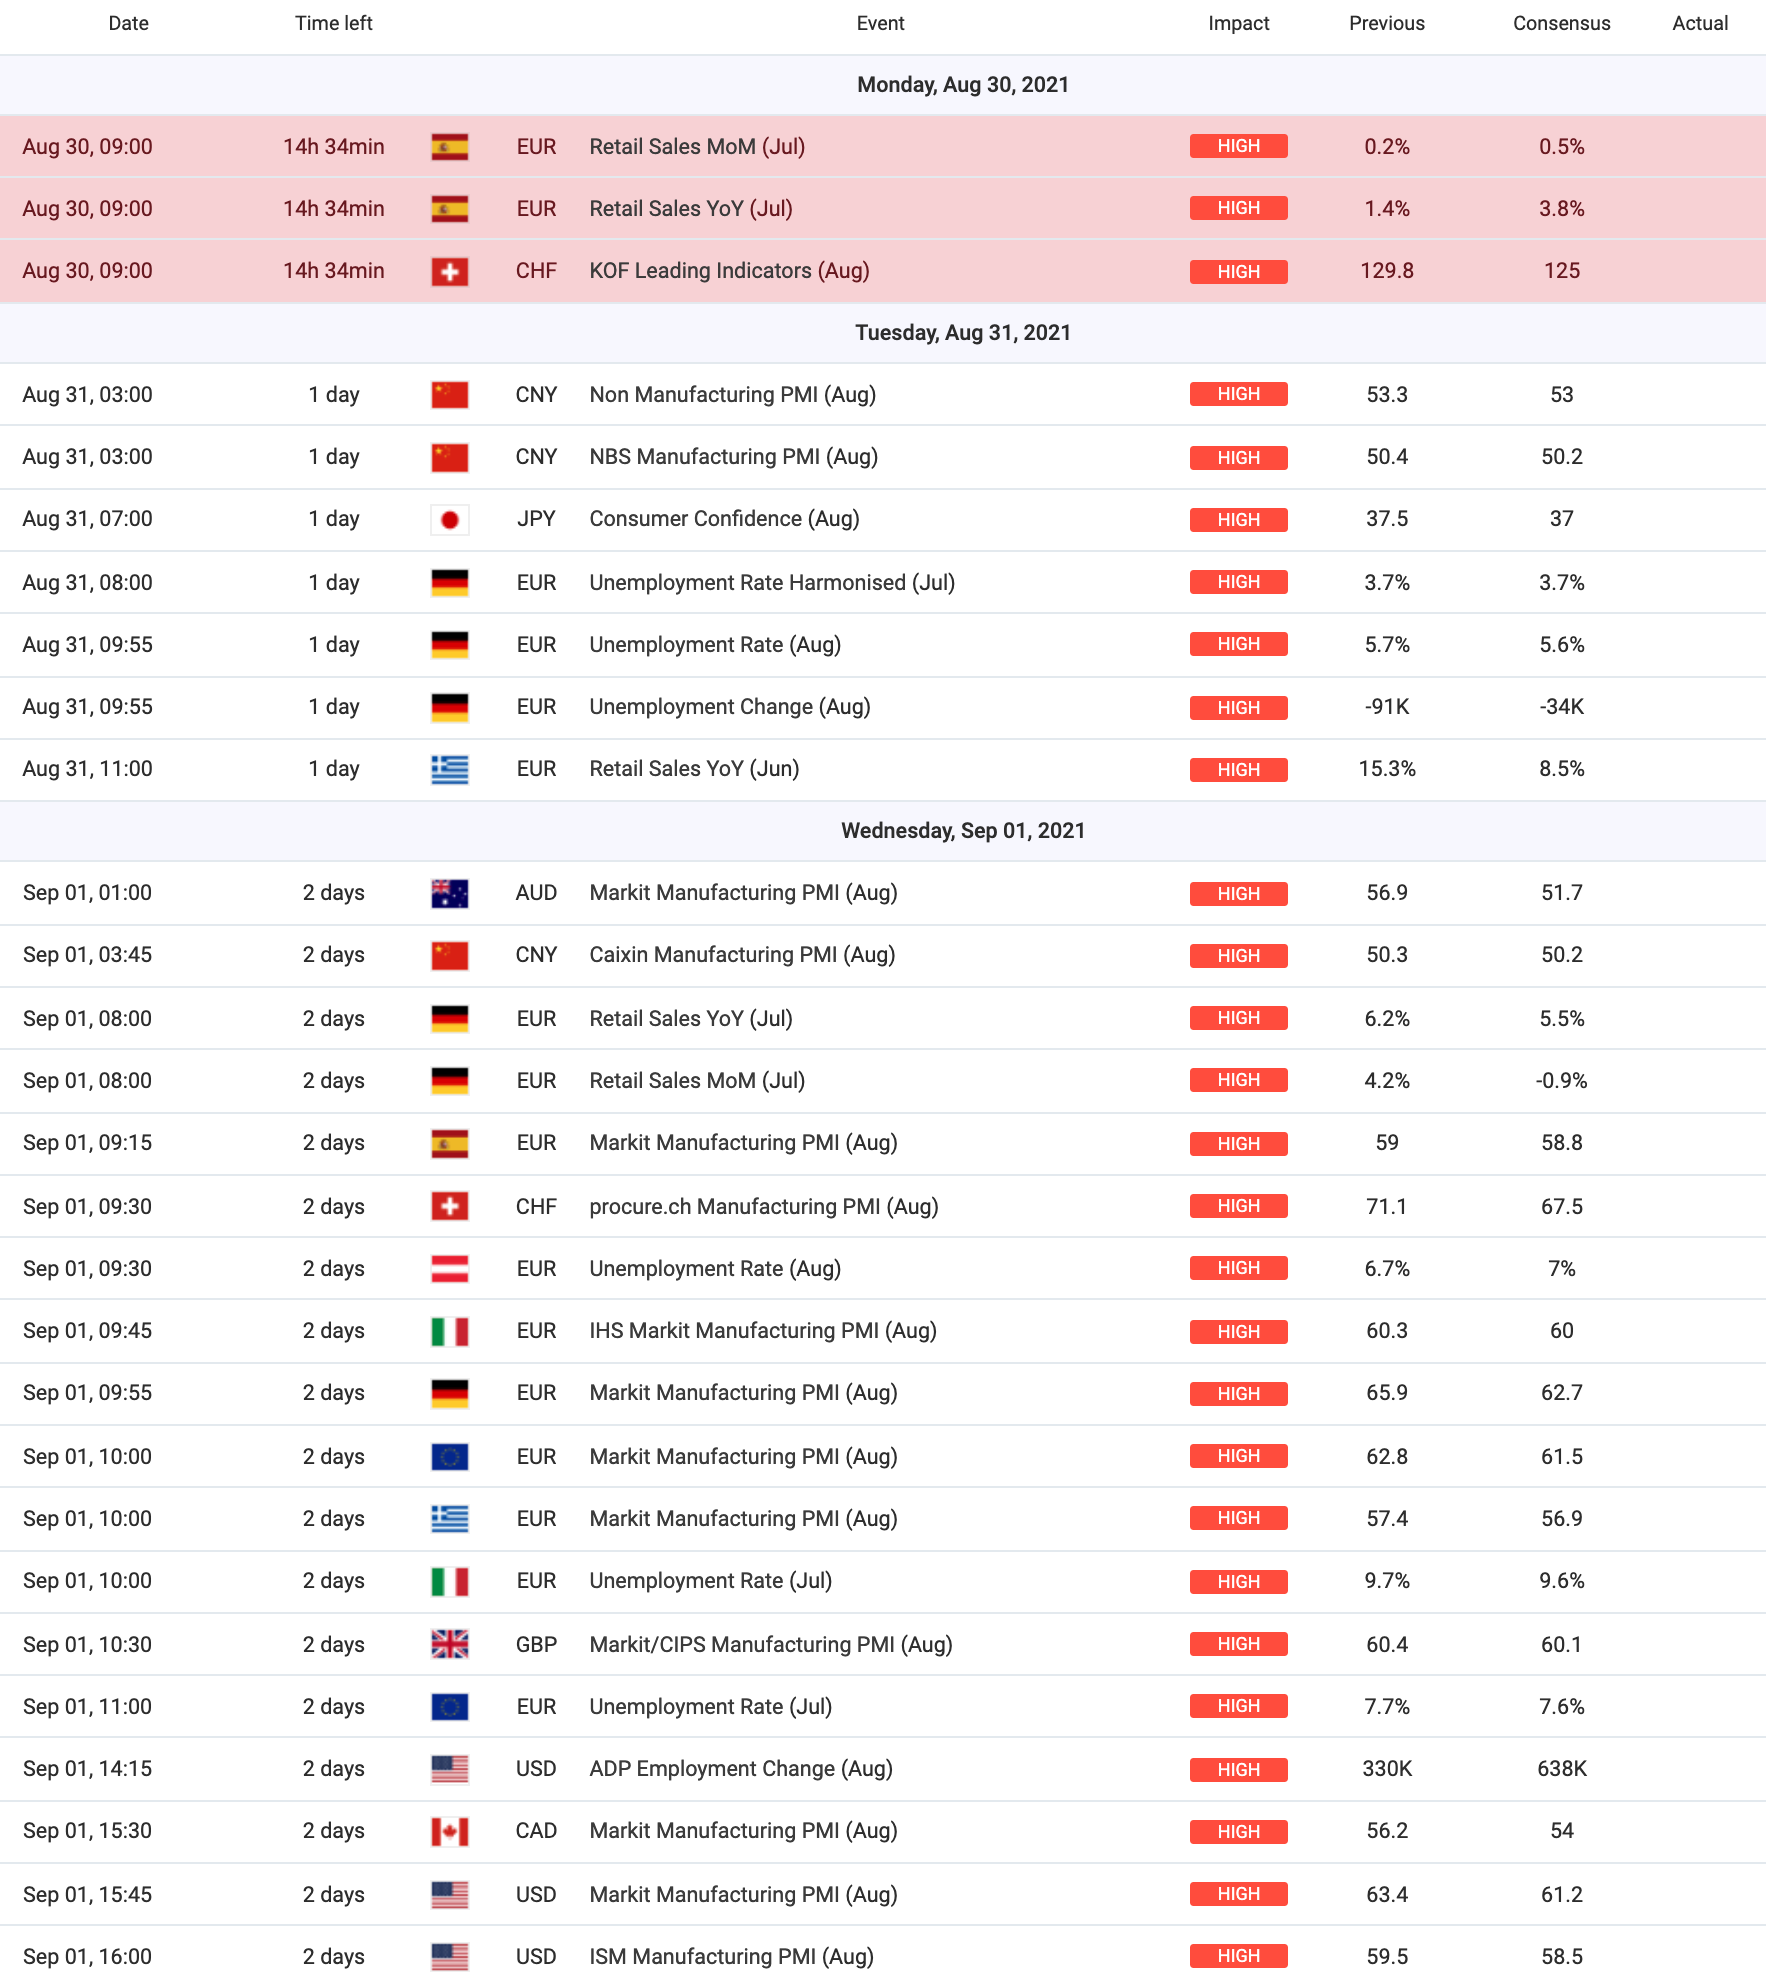This screenshot has width=1766, height=1988.
Task: Click the Time left column header
Action: tap(333, 24)
